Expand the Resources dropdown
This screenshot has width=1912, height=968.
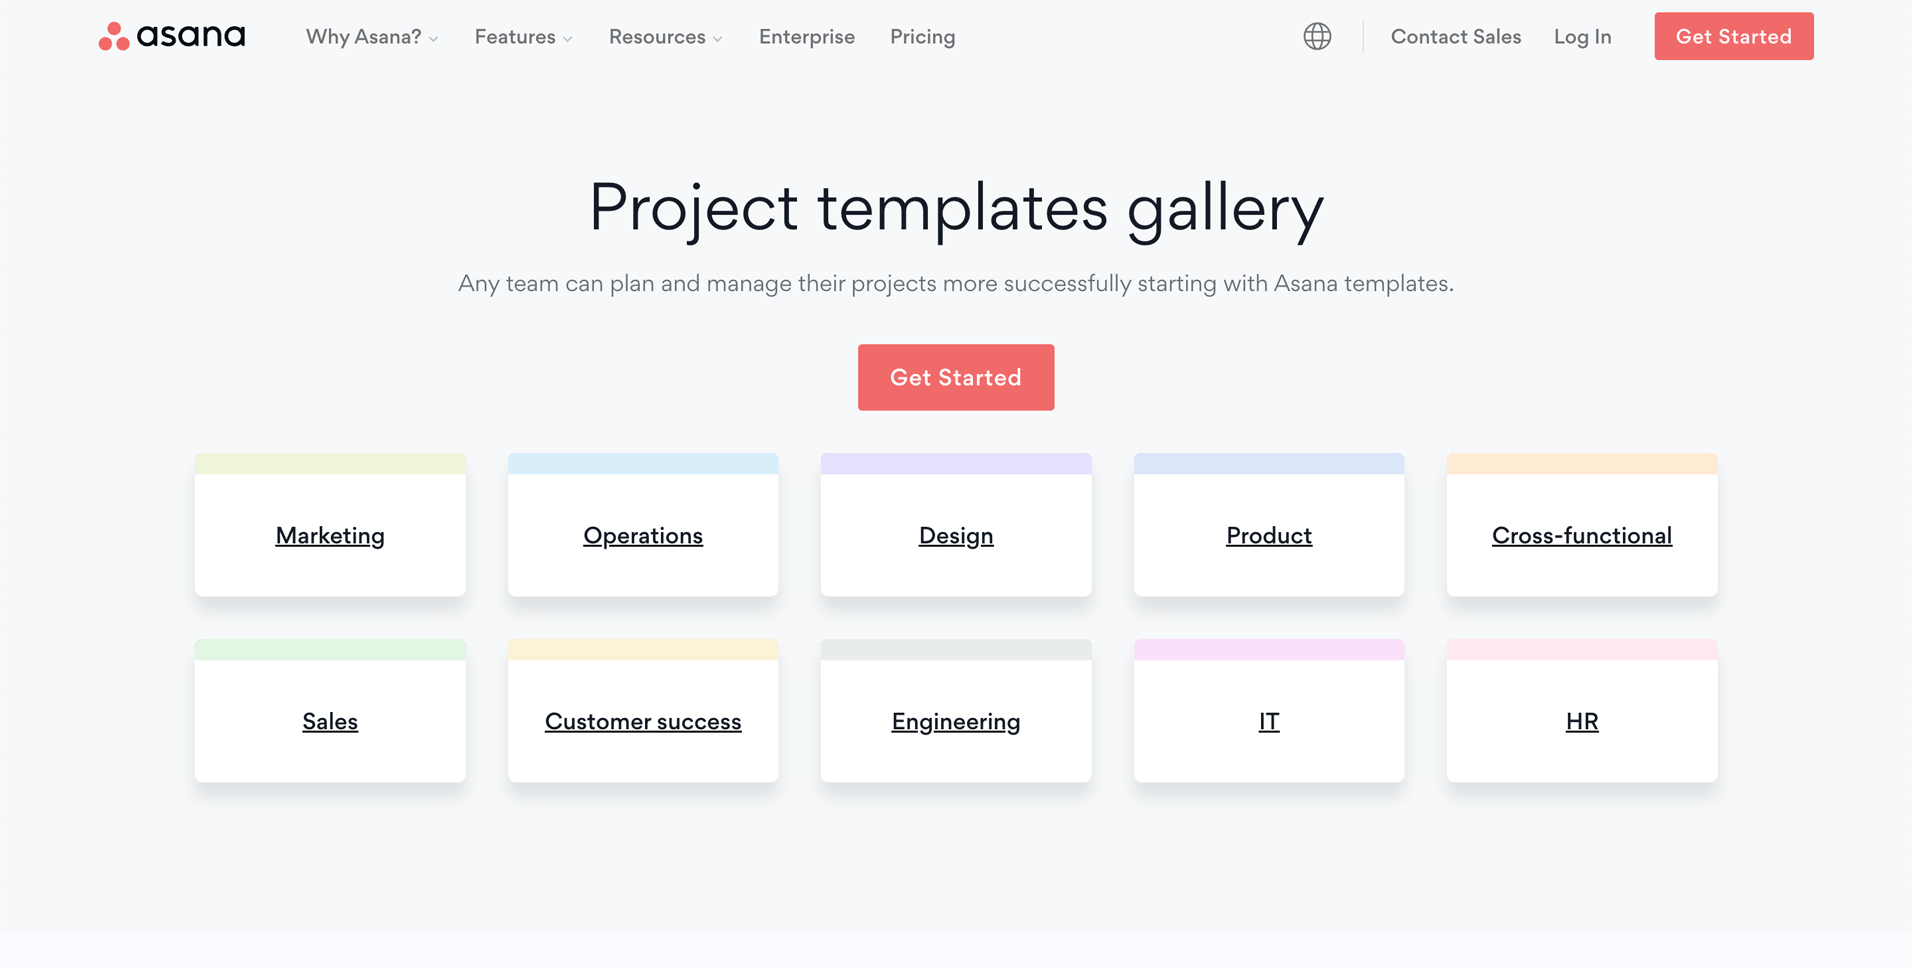click(665, 37)
